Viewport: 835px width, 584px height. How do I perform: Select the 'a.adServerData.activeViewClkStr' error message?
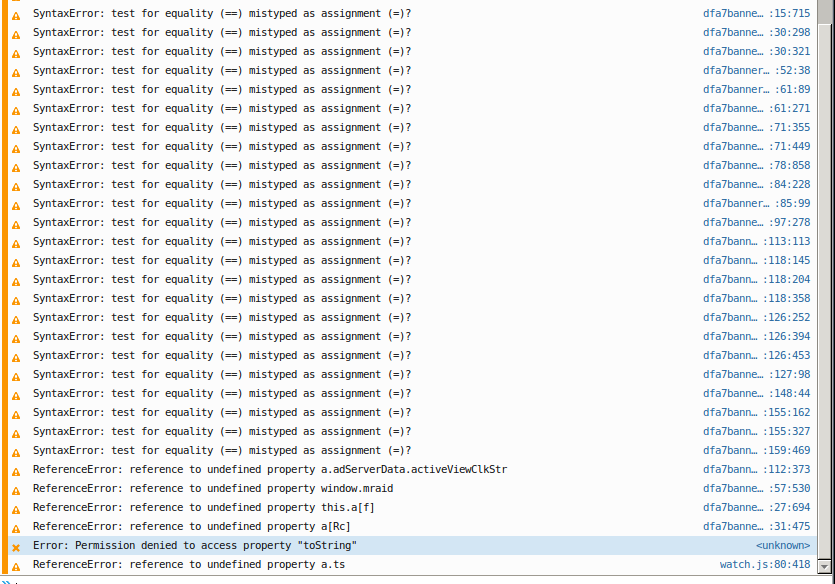(x=269, y=470)
